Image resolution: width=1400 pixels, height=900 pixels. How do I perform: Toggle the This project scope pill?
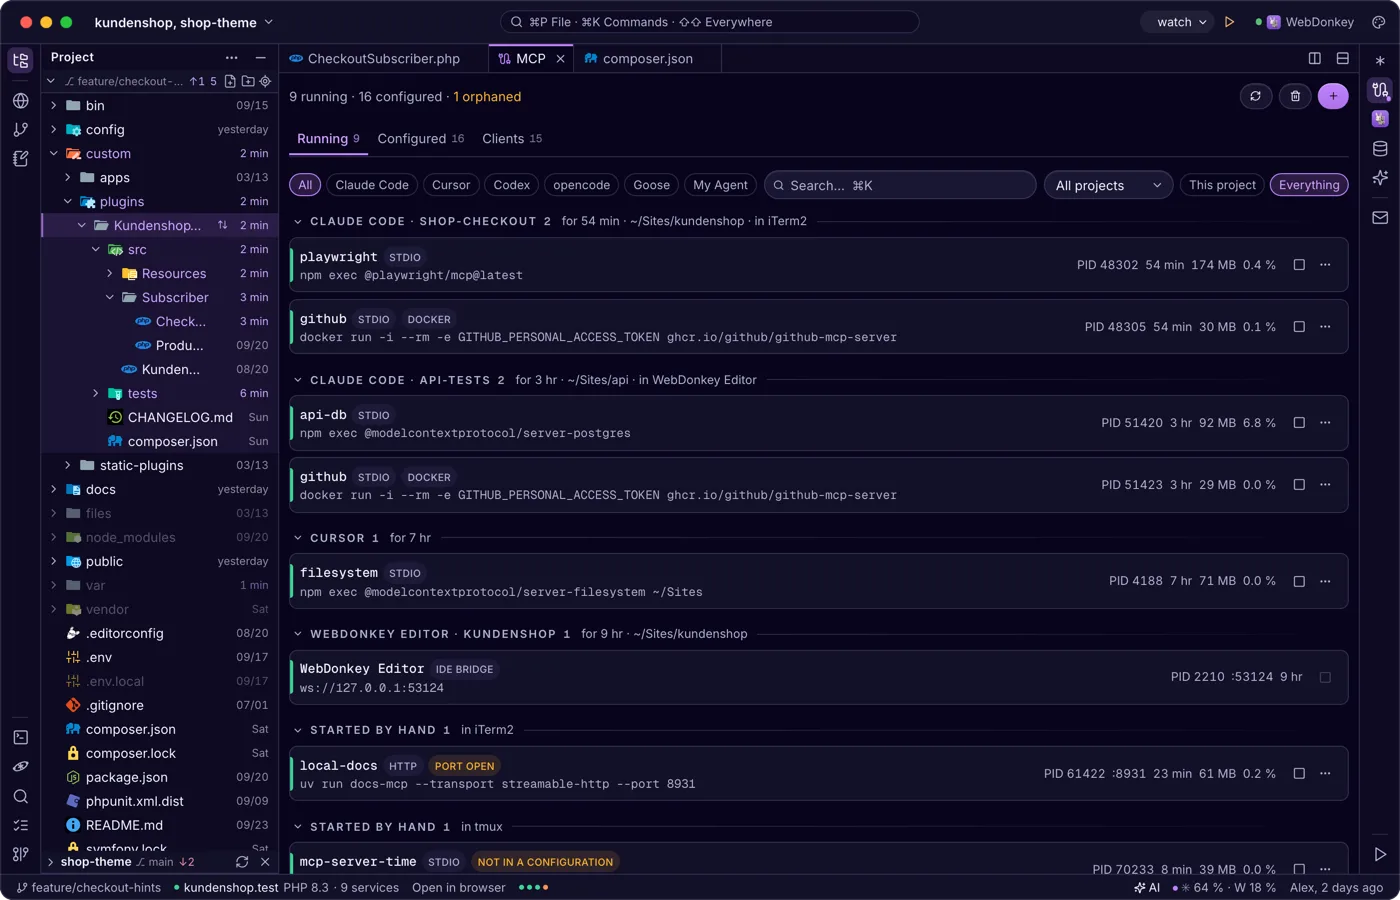pyautogui.click(x=1222, y=185)
